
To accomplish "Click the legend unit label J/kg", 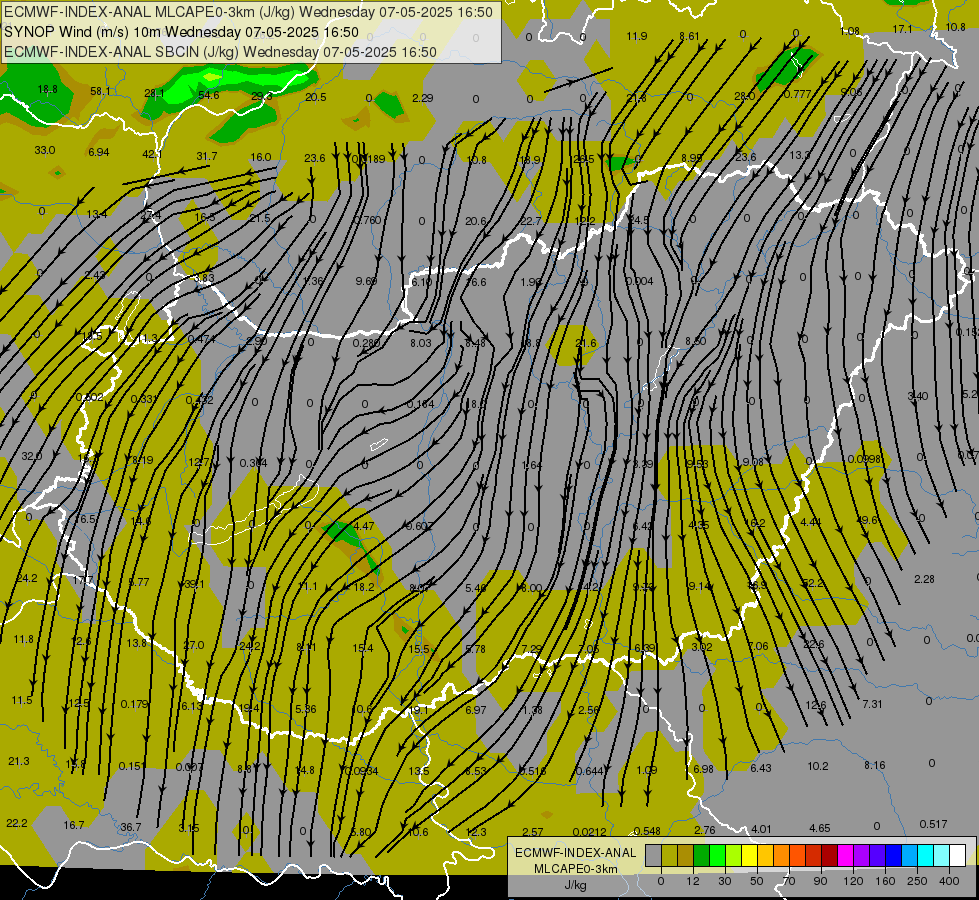I will 575,885.
